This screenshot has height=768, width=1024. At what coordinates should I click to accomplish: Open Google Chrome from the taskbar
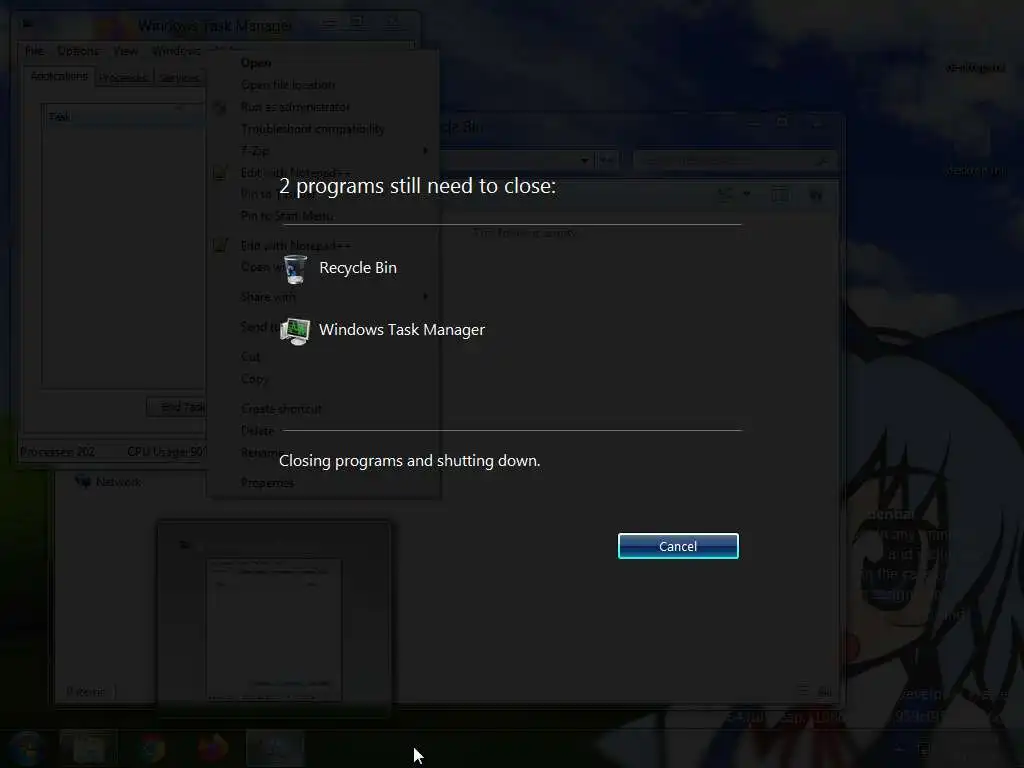pyautogui.click(x=151, y=748)
